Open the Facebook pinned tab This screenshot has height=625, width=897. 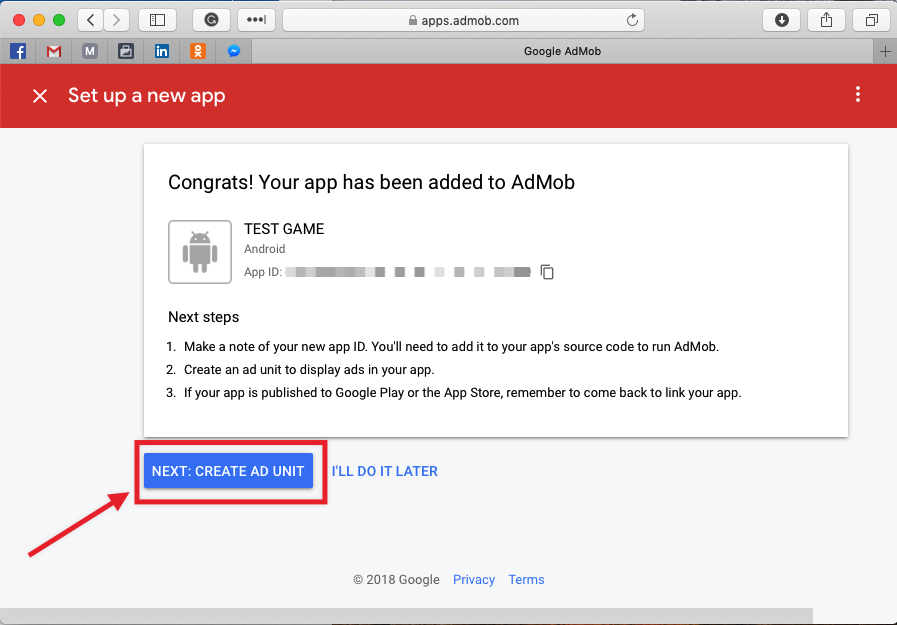coord(18,51)
